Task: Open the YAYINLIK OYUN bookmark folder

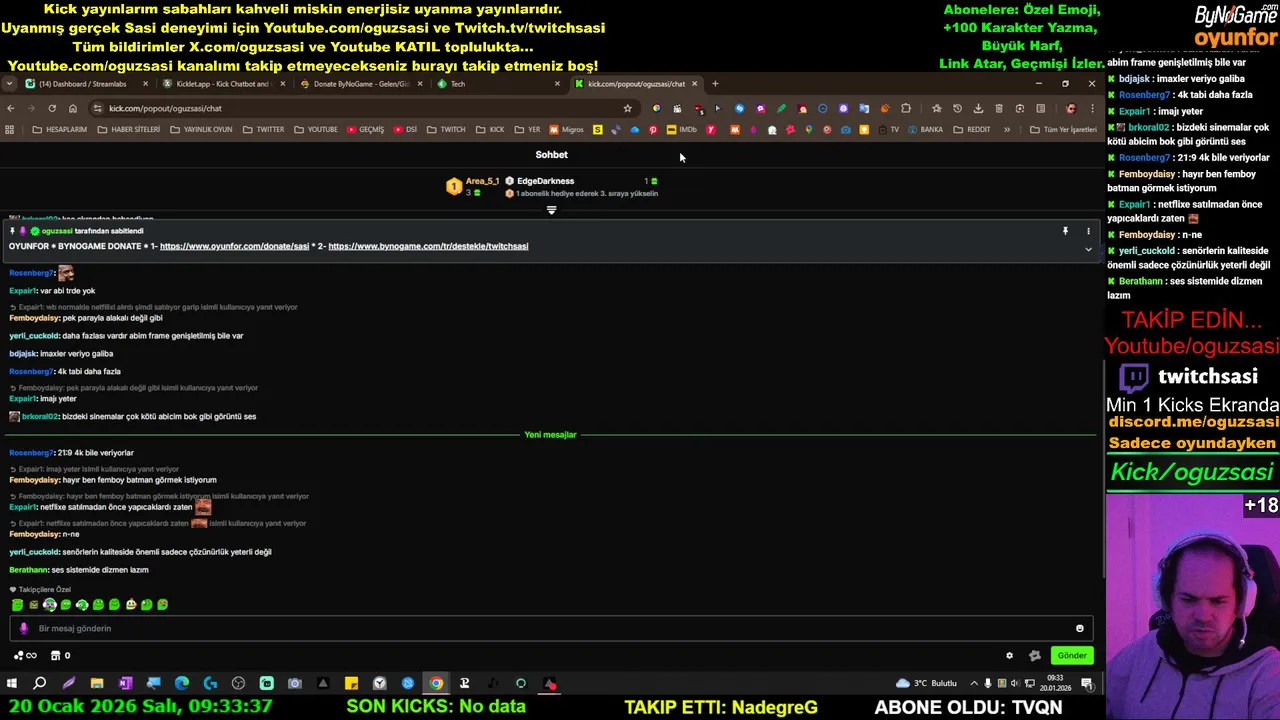Action: [201, 130]
